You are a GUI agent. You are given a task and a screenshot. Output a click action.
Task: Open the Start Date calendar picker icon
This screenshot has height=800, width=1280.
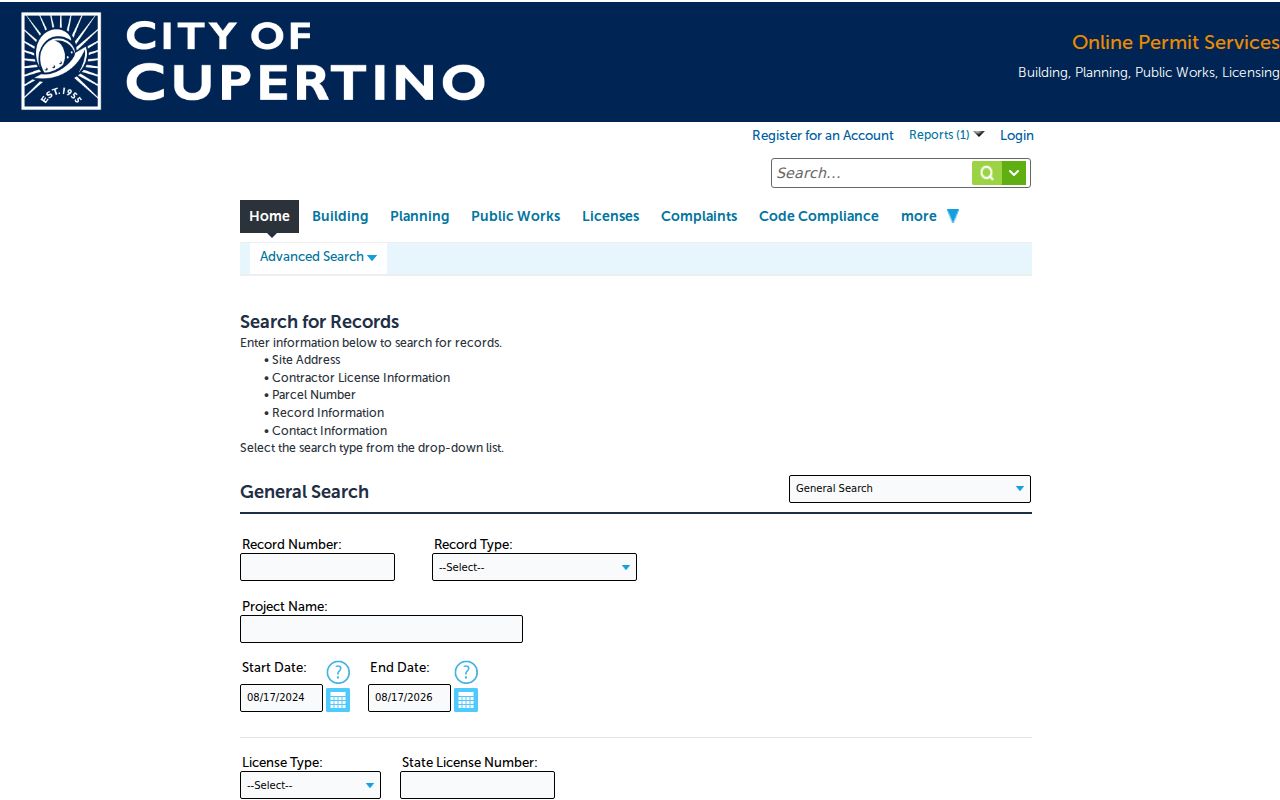338,700
